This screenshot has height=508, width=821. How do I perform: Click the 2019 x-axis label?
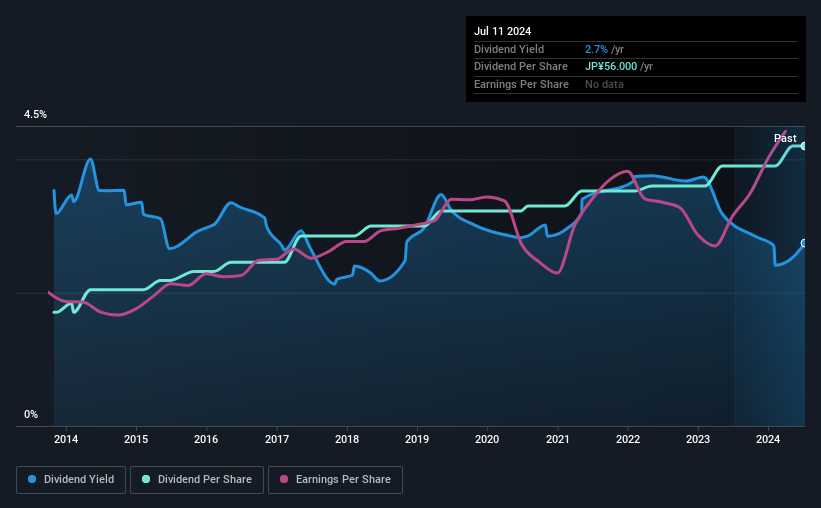click(x=417, y=439)
